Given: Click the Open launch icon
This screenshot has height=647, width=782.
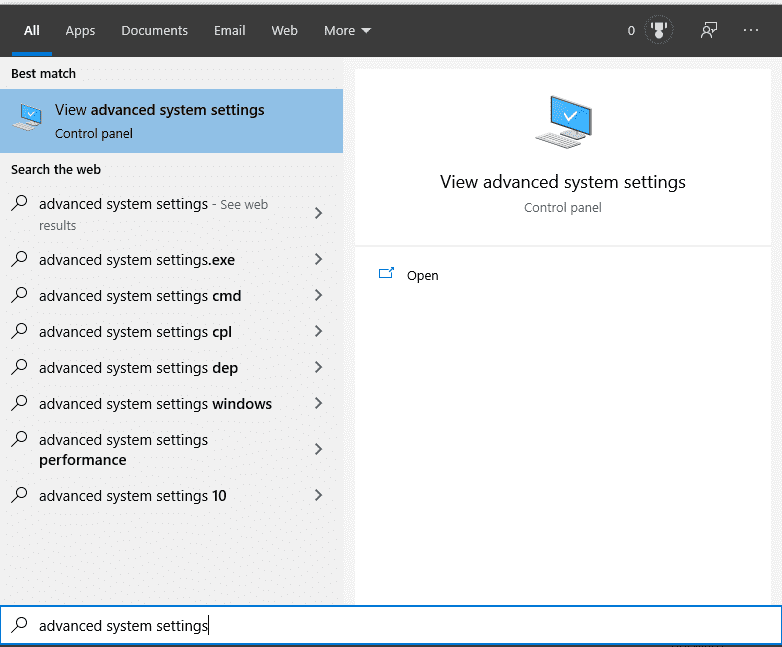Looking at the screenshot, I should point(386,273).
